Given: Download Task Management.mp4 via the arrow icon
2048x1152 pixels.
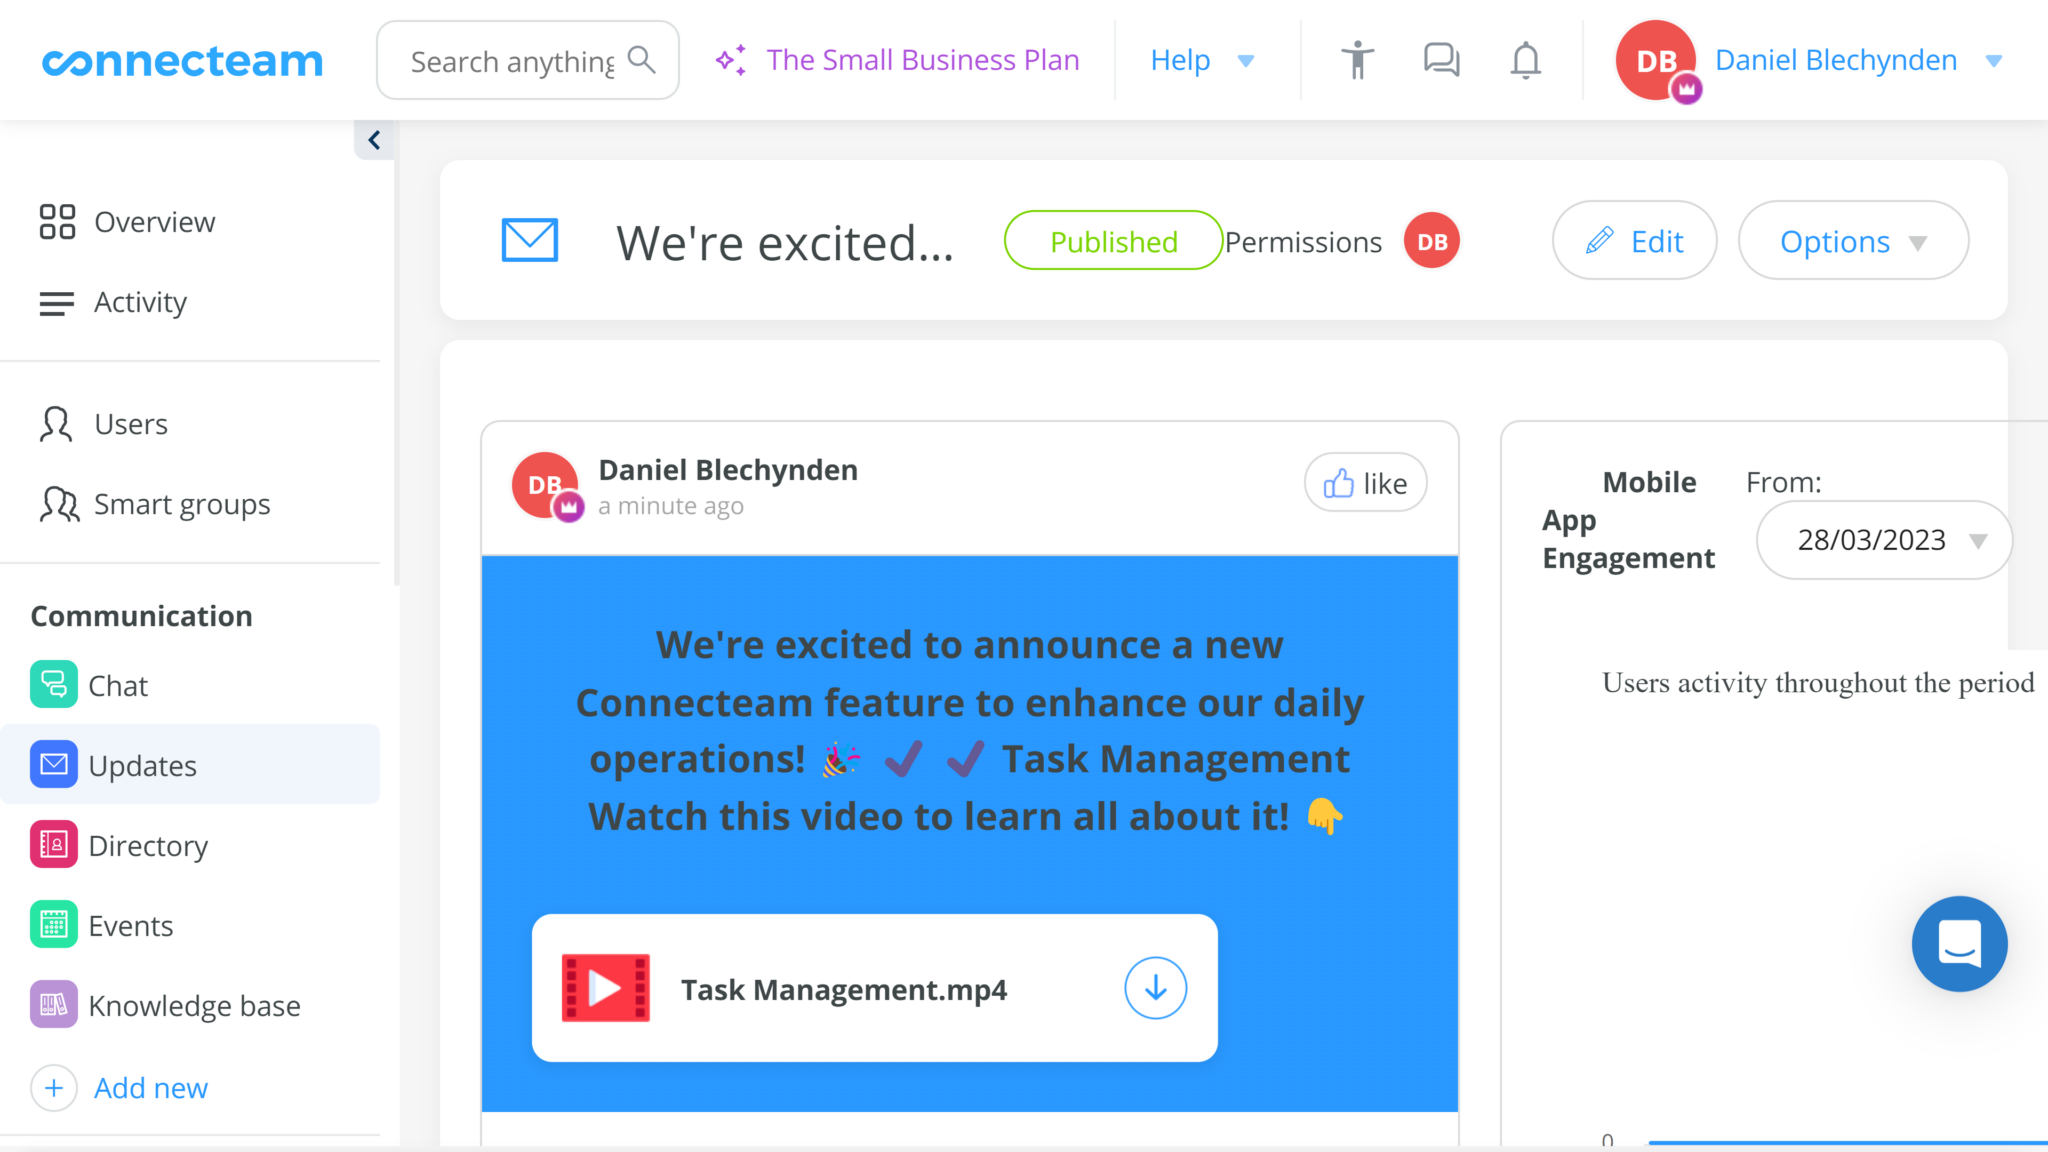Looking at the screenshot, I should [x=1155, y=988].
